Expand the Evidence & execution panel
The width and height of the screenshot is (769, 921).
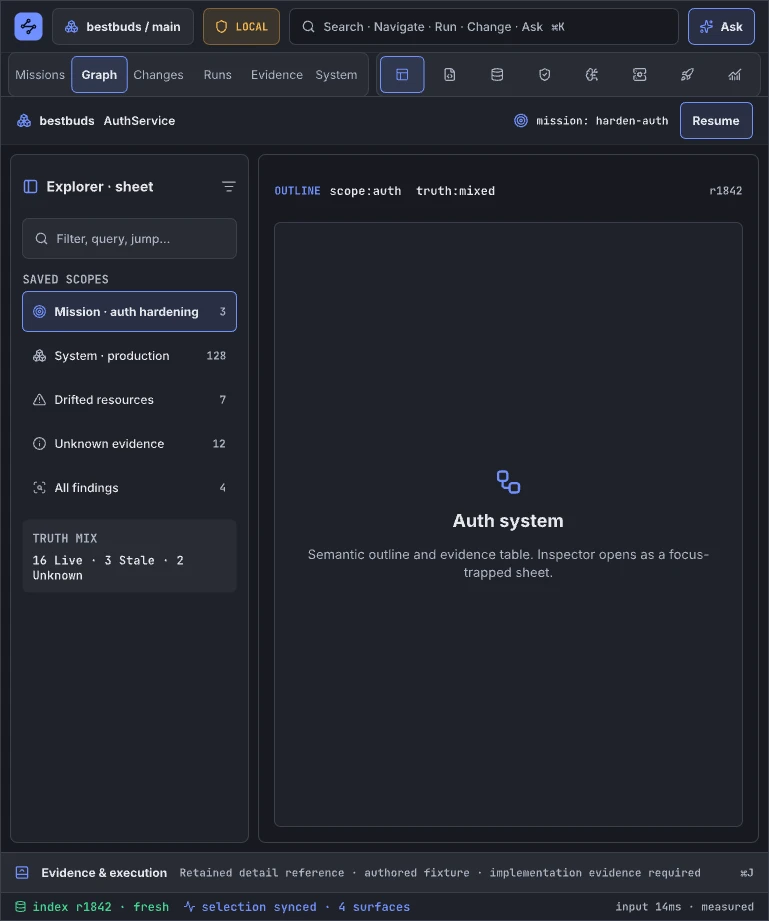pos(384,872)
